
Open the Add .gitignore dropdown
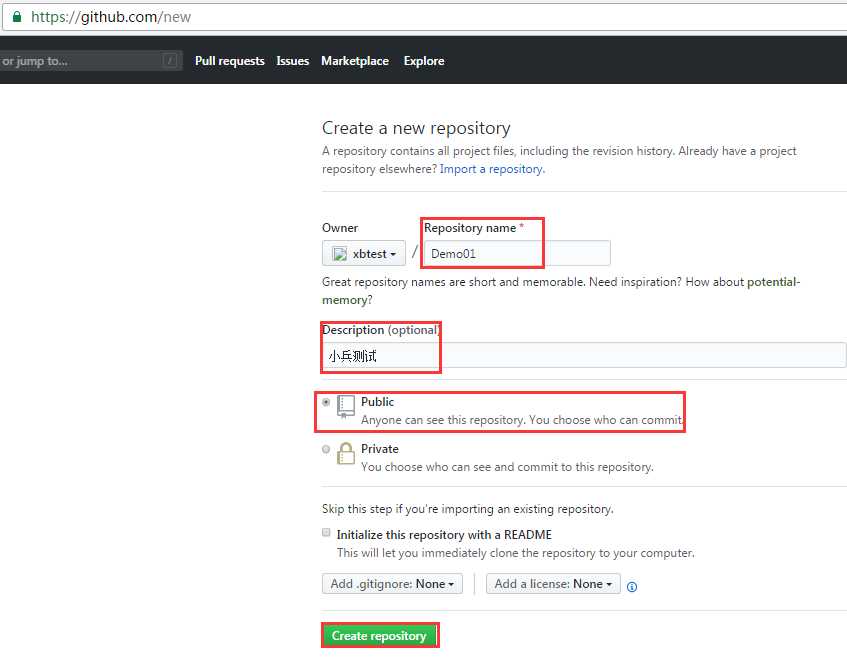pyautogui.click(x=392, y=584)
